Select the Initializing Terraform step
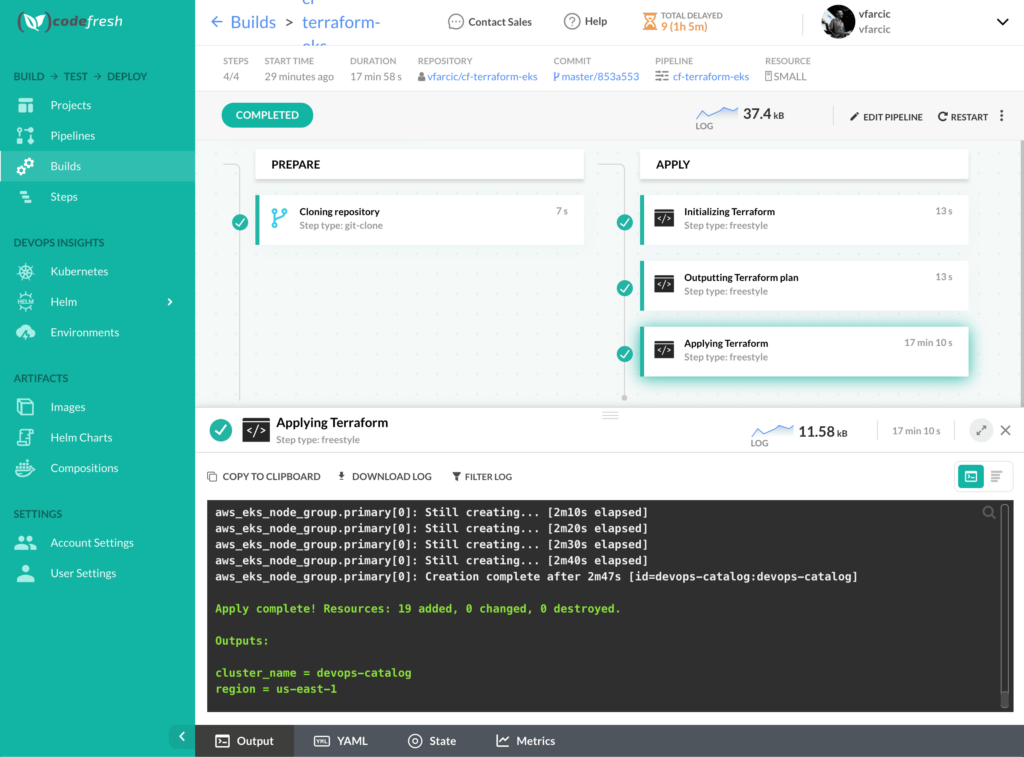Image resolution: width=1024 pixels, height=757 pixels. pyautogui.click(x=805, y=219)
